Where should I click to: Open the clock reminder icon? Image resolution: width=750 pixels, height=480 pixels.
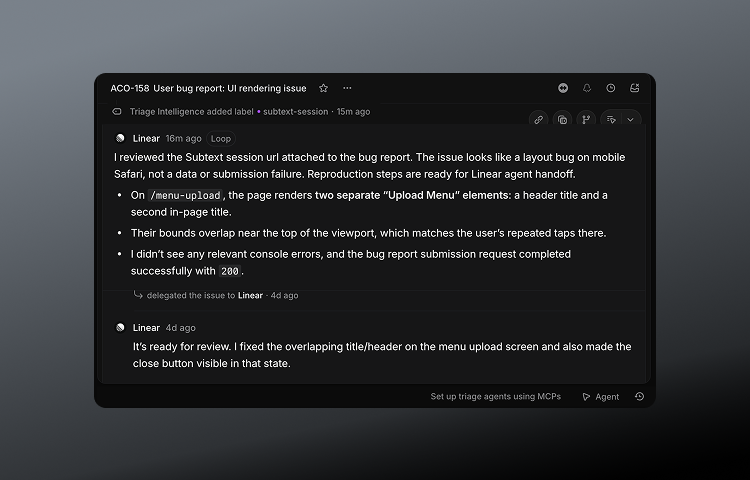pyautogui.click(x=611, y=88)
